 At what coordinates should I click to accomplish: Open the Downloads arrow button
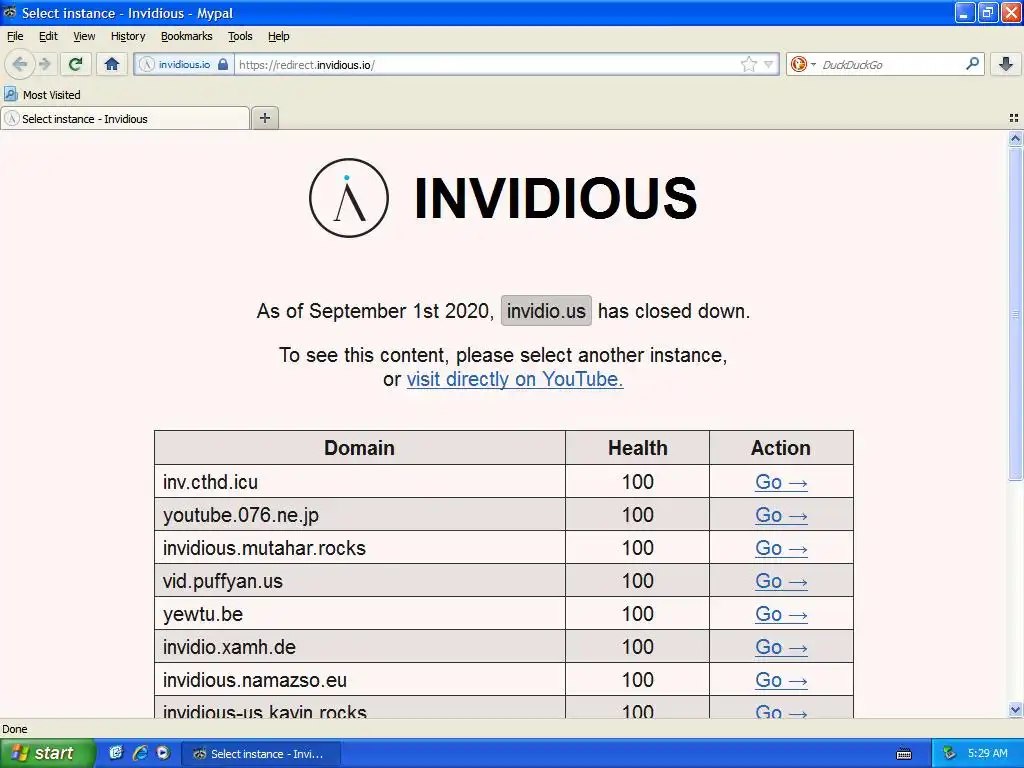(1006, 64)
